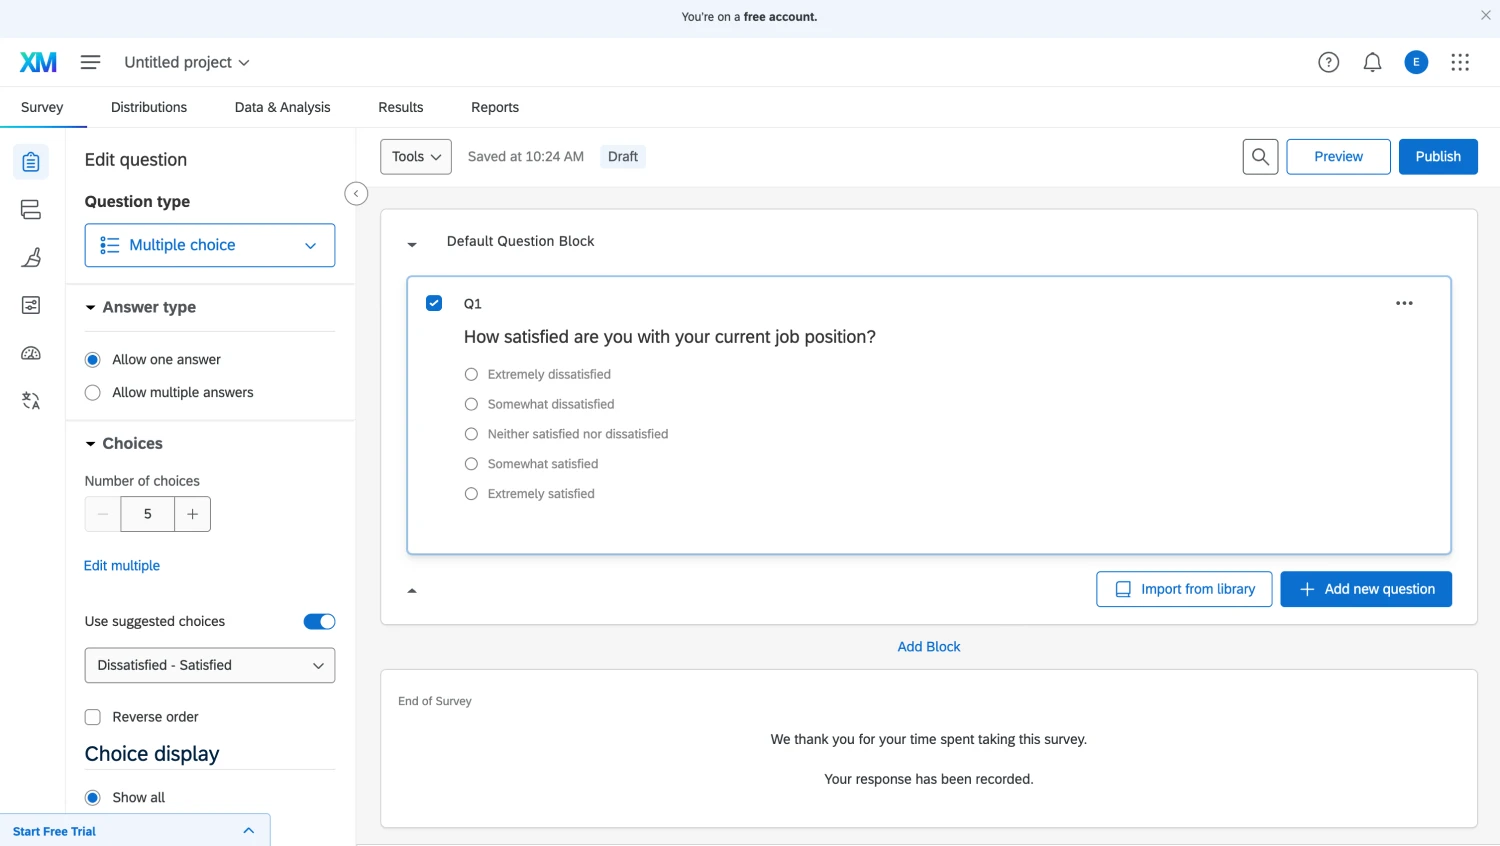This screenshot has width=1500, height=846.
Task: Expand the Tools dropdown
Action: point(416,157)
